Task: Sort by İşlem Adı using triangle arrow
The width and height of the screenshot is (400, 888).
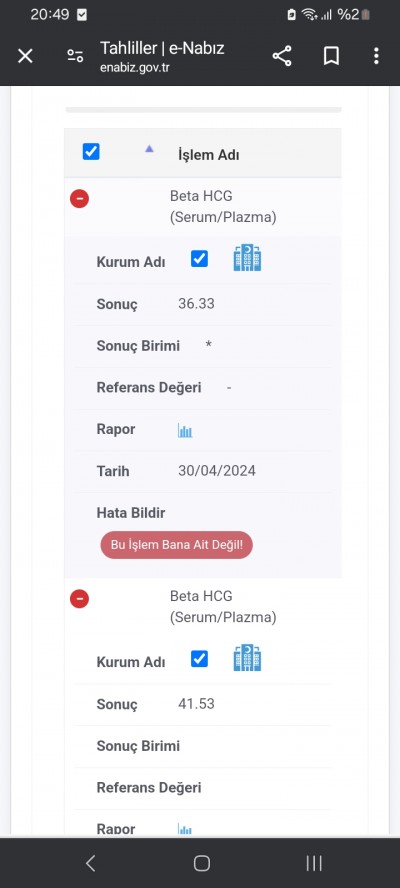Action: 149,149
